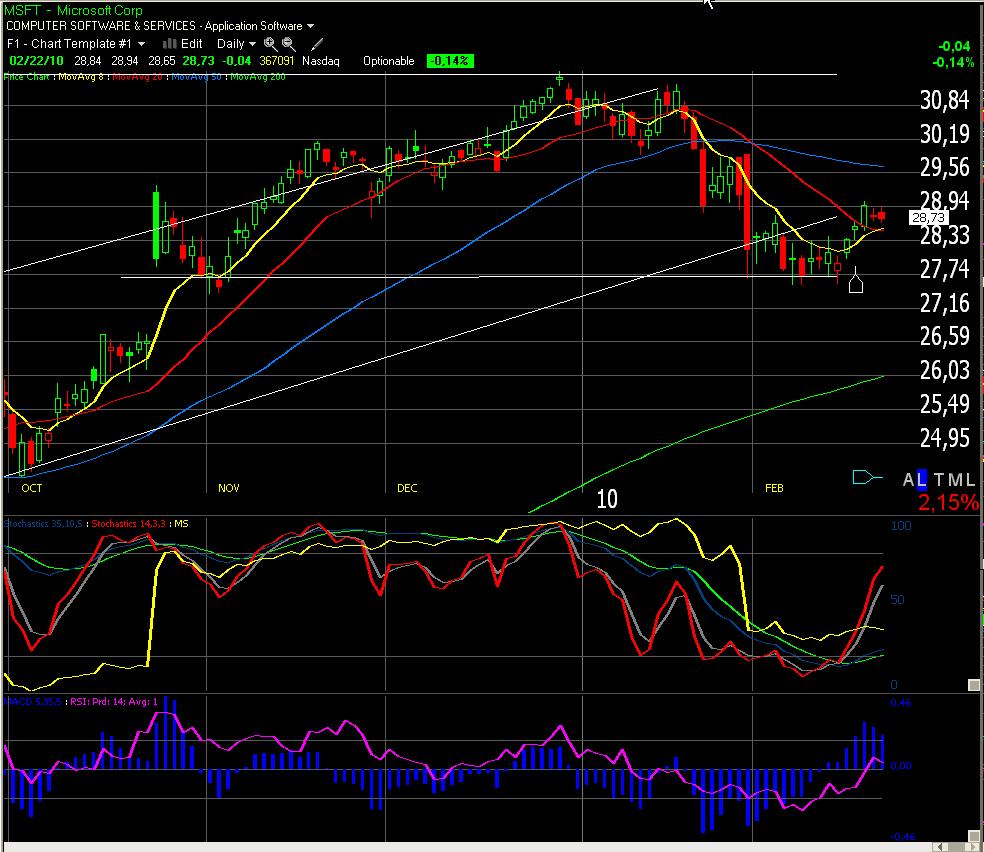Click the 27,16 price axis label
984x852 pixels.
944,303
